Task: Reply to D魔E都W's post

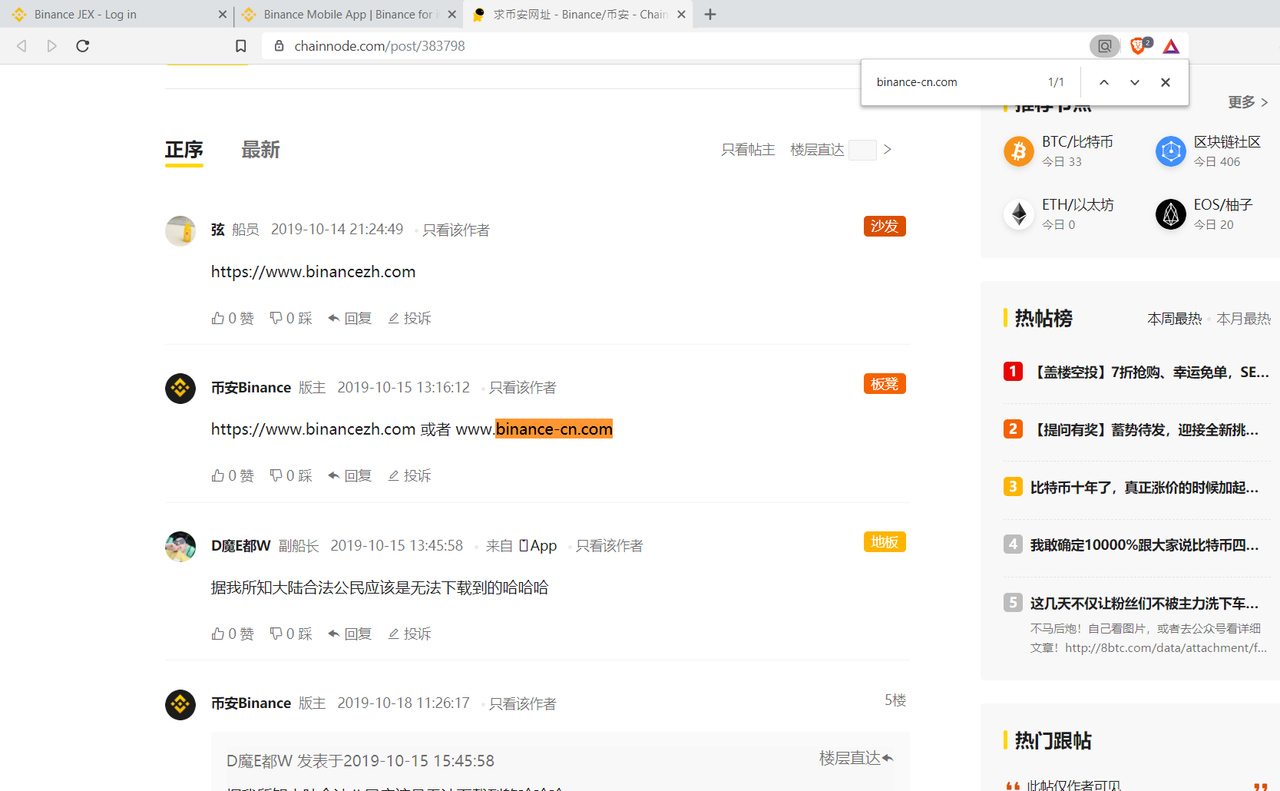Action: 350,634
